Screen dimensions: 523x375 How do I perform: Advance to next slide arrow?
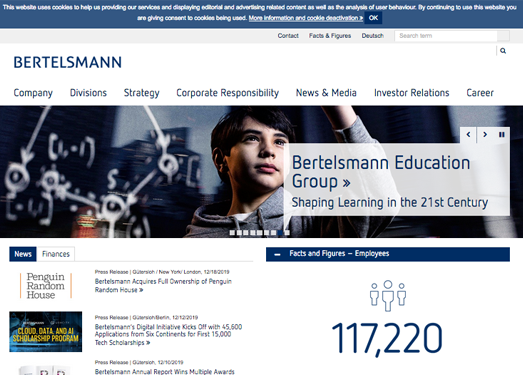pyautogui.click(x=485, y=134)
